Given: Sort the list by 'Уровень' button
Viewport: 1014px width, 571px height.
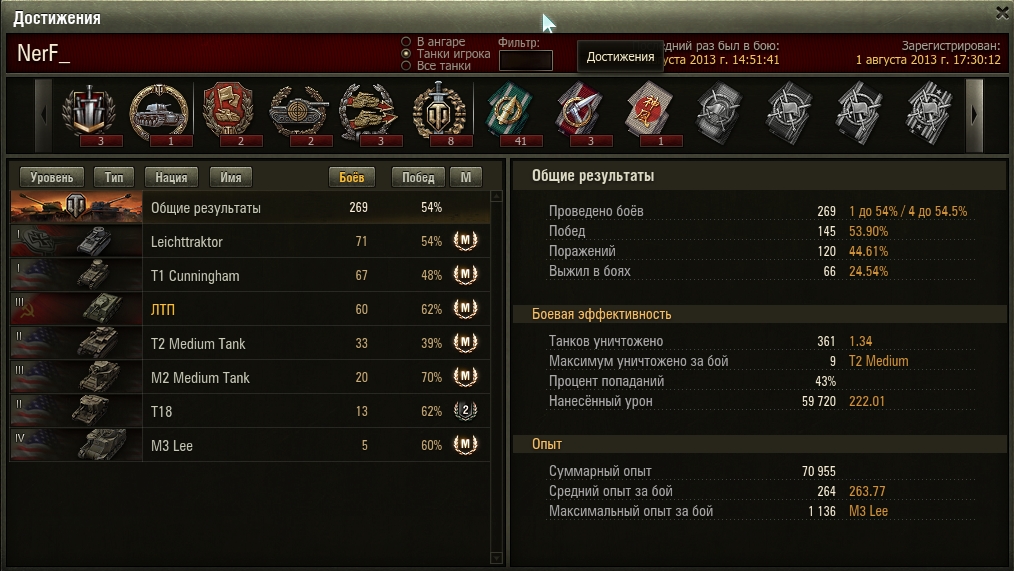Looking at the screenshot, I should [x=52, y=177].
